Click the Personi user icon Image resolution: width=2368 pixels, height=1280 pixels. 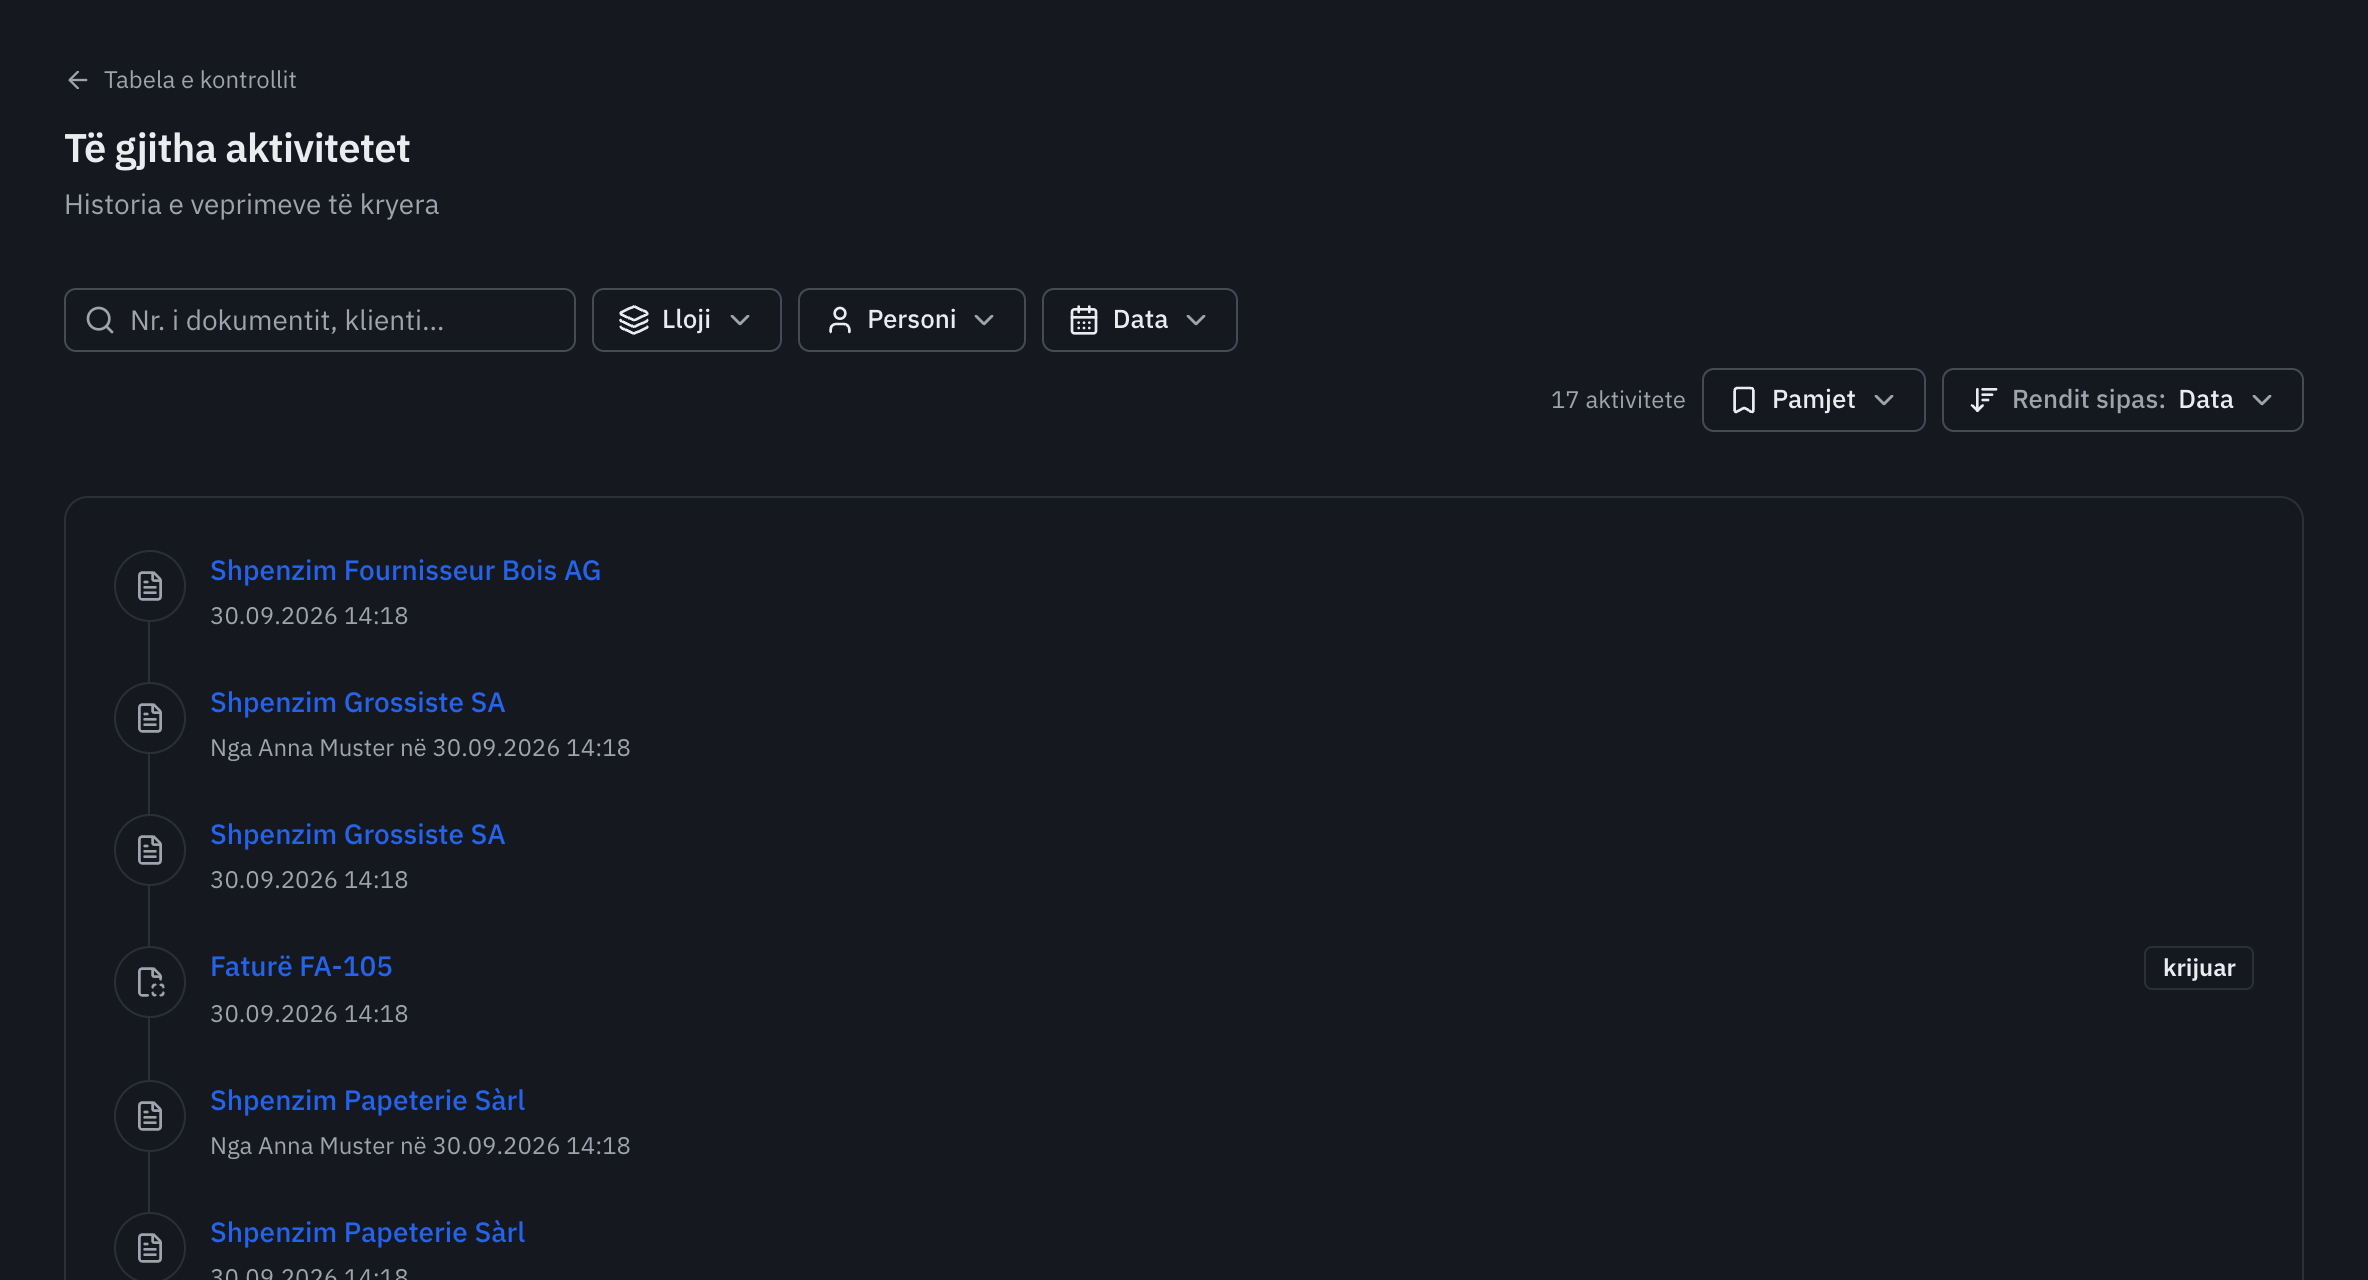[840, 320]
